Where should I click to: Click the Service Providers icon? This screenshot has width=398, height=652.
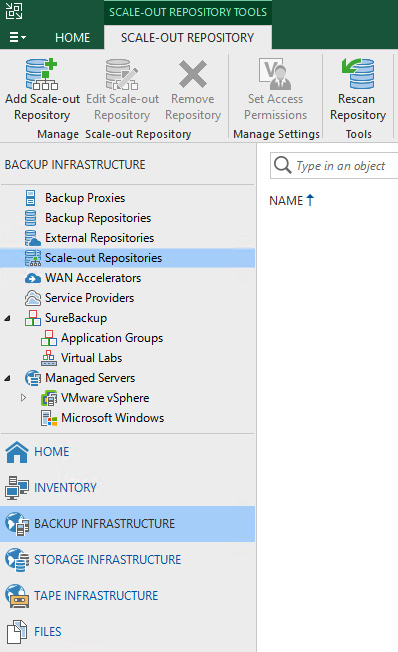[x=33, y=298]
